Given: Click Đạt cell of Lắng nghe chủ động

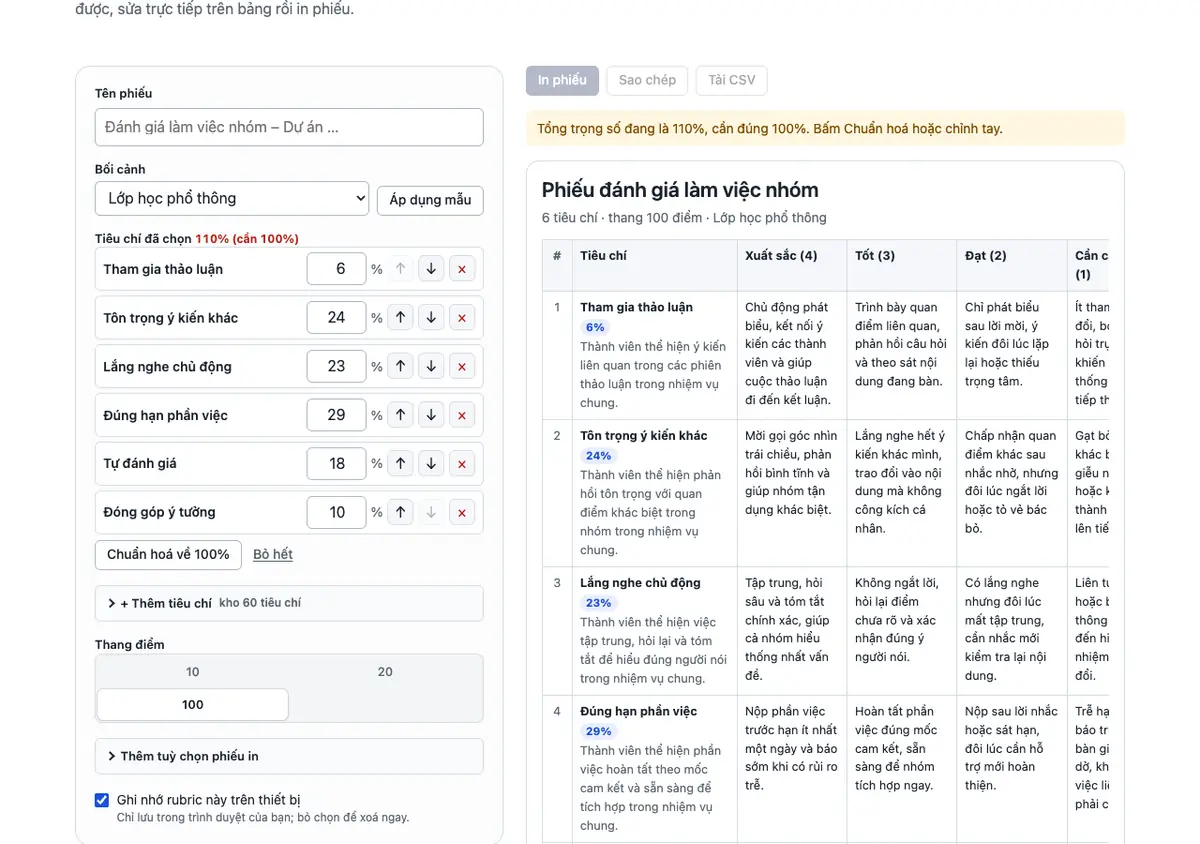Looking at the screenshot, I should point(1012,631).
